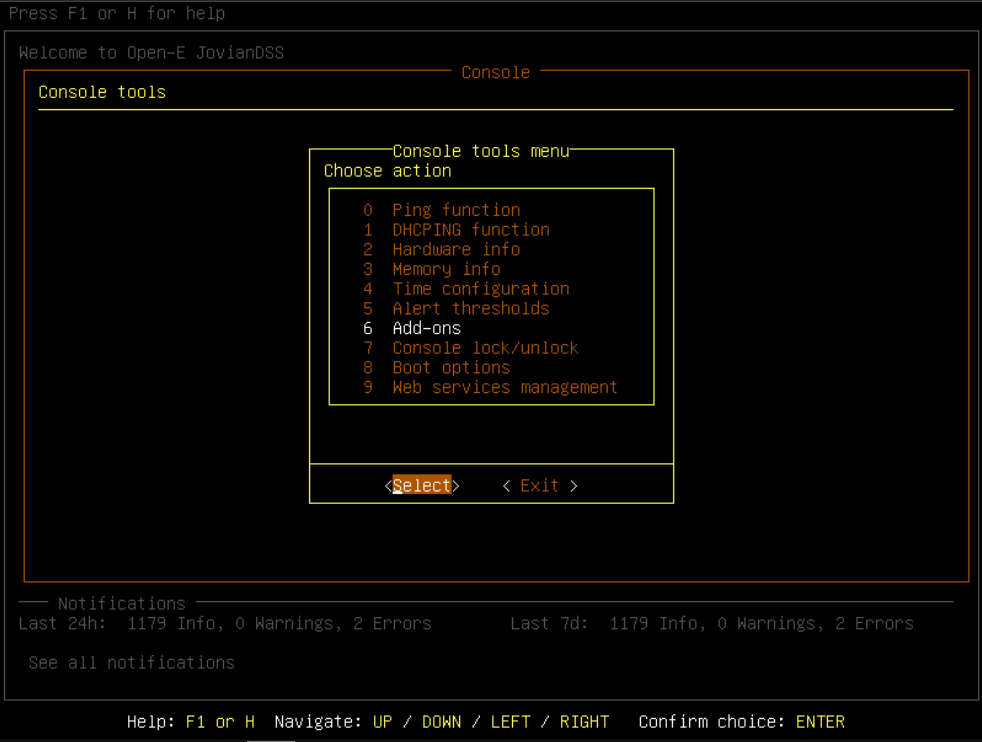The width and height of the screenshot is (982, 742).
Task: Click the top 'Press F1 or H for help' text
Action: (x=117, y=14)
